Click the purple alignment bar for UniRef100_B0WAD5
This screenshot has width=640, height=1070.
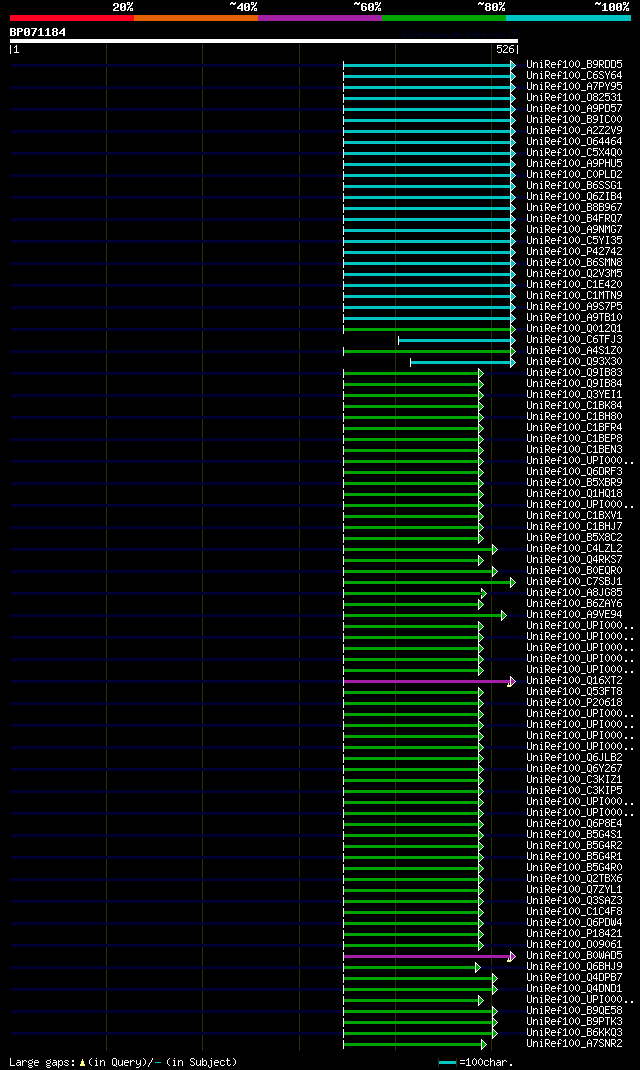click(429, 956)
